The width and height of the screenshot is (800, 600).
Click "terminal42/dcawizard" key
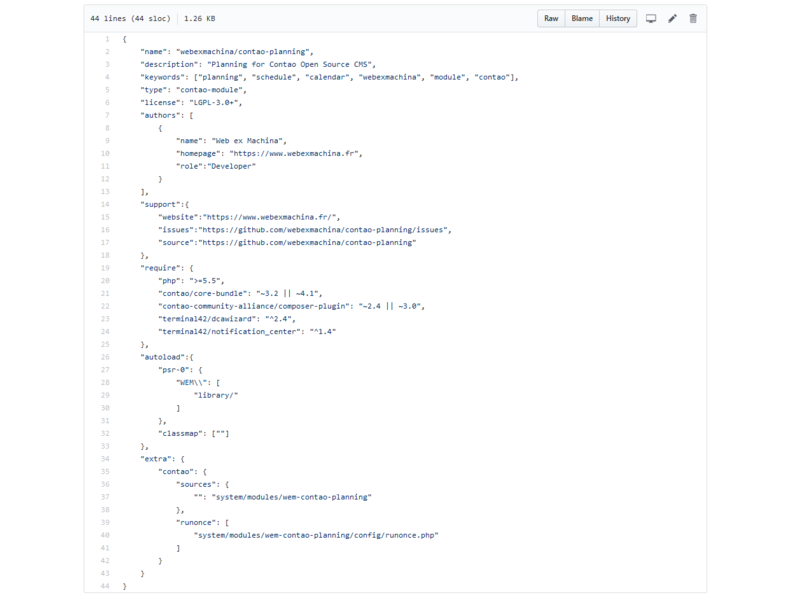pos(207,319)
